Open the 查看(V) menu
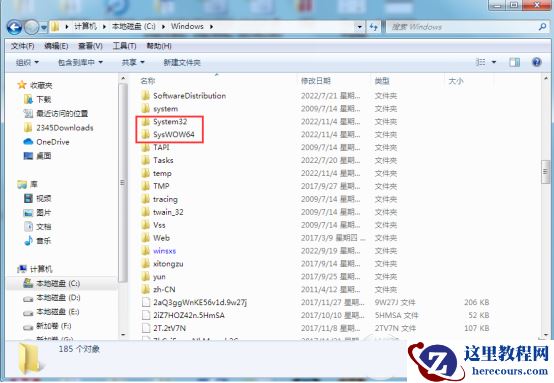 [90, 46]
